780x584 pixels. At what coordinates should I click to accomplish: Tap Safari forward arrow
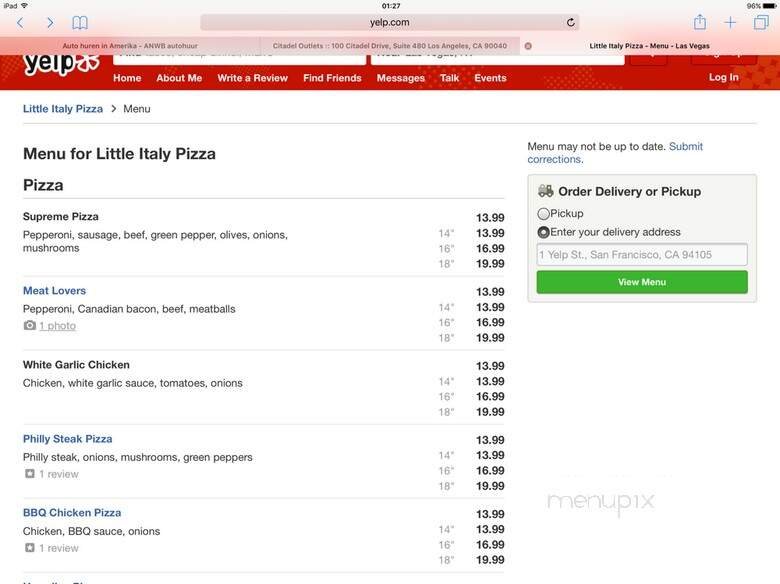pos(50,22)
